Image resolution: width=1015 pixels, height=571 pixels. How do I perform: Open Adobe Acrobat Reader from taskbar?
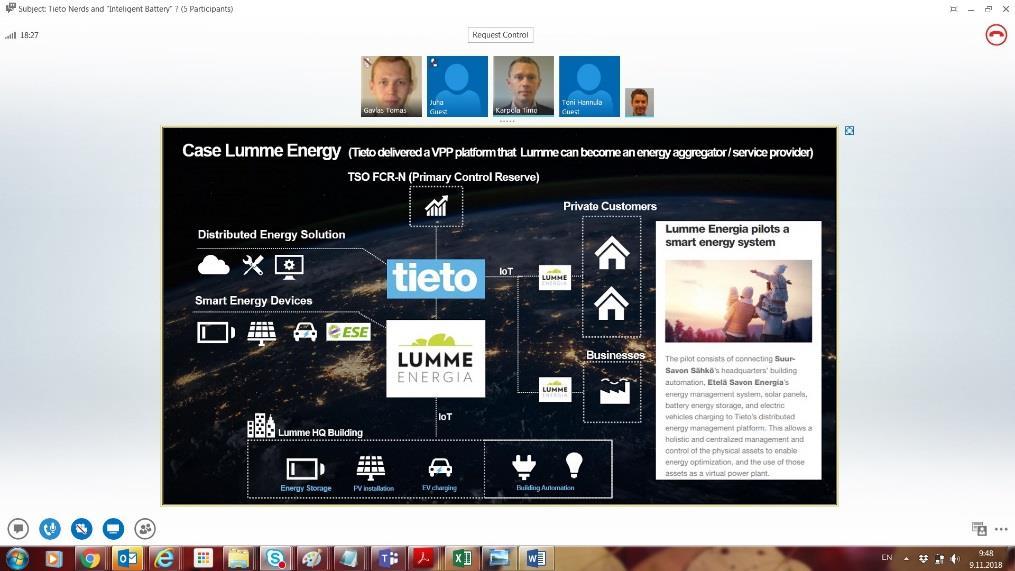point(424,558)
